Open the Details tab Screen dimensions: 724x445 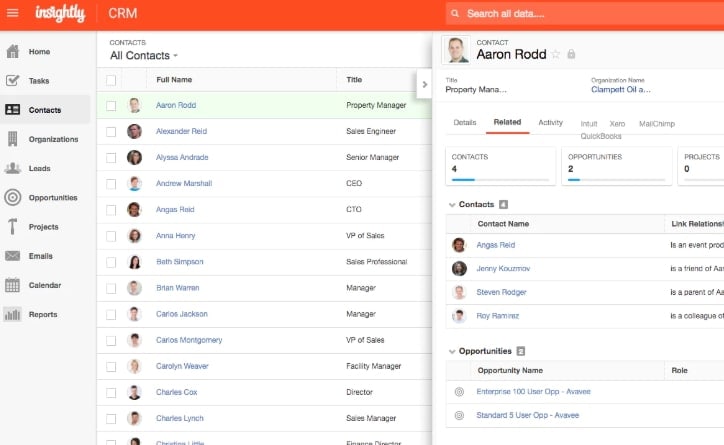(465, 122)
